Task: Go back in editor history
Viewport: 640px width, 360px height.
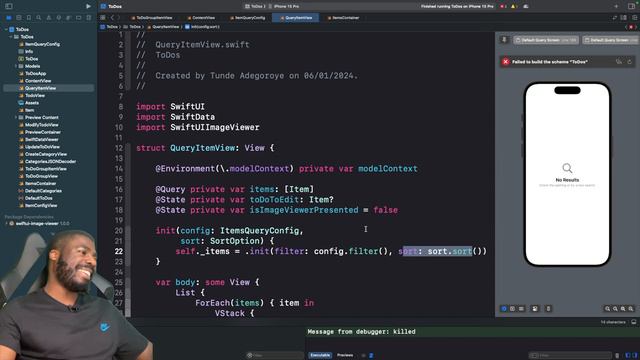Action: (112, 18)
